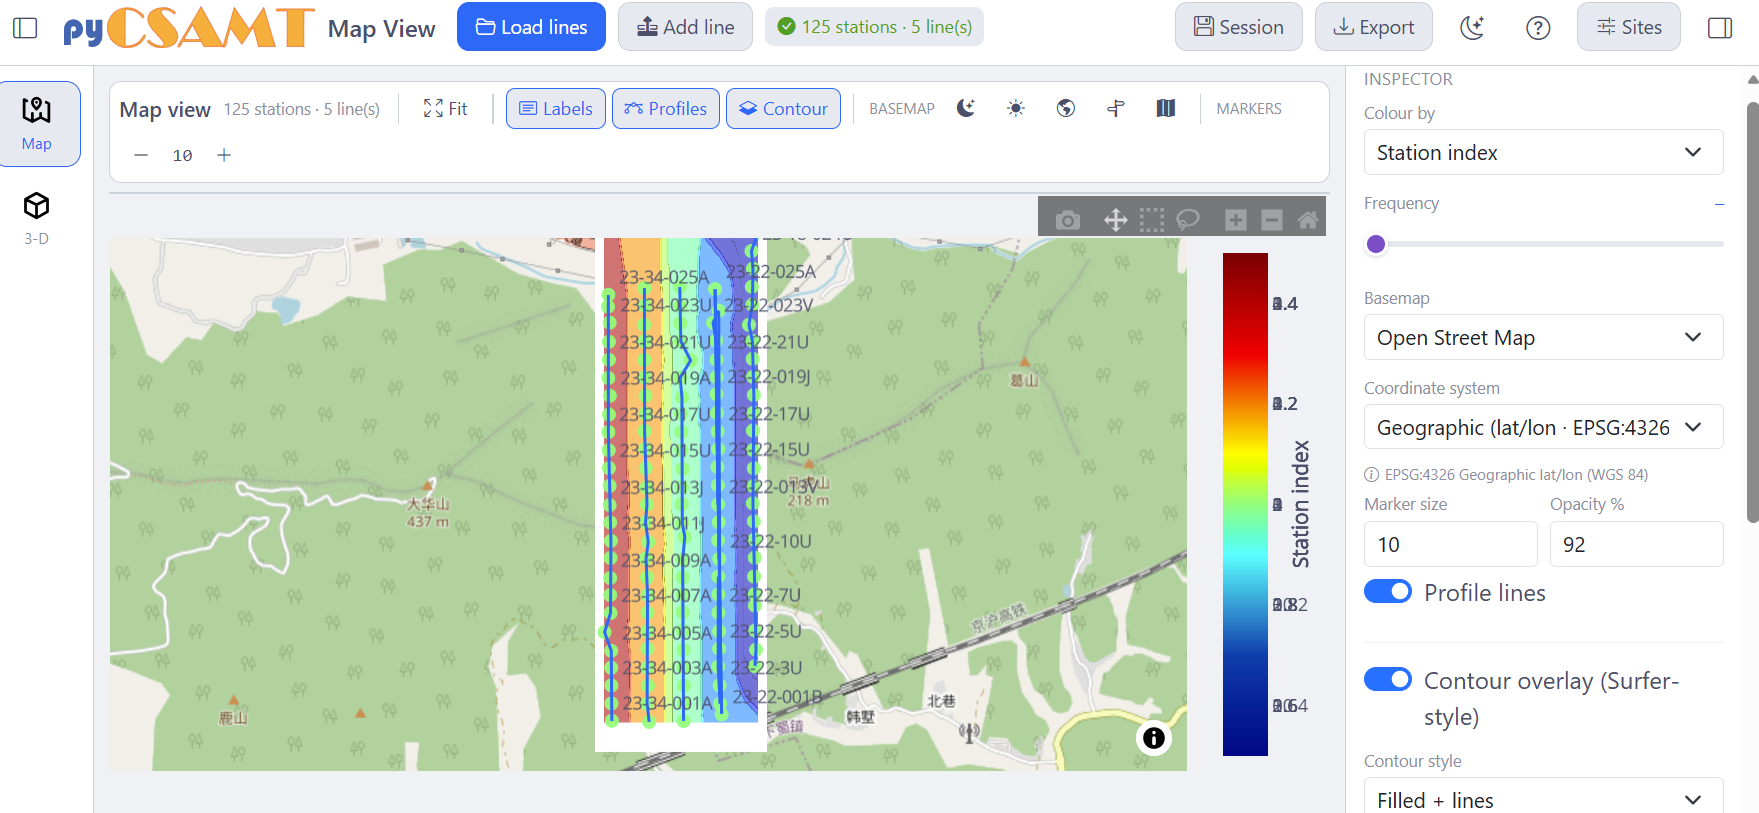Increase marker size with plus stepper
1759x813 pixels.
click(224, 155)
